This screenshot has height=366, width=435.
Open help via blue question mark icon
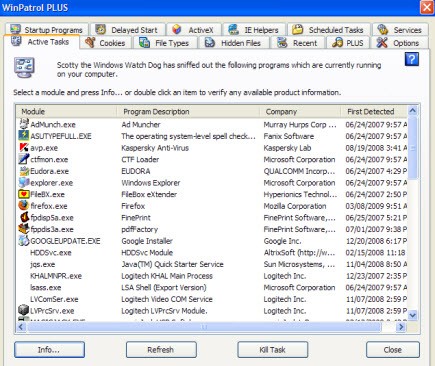point(412,59)
